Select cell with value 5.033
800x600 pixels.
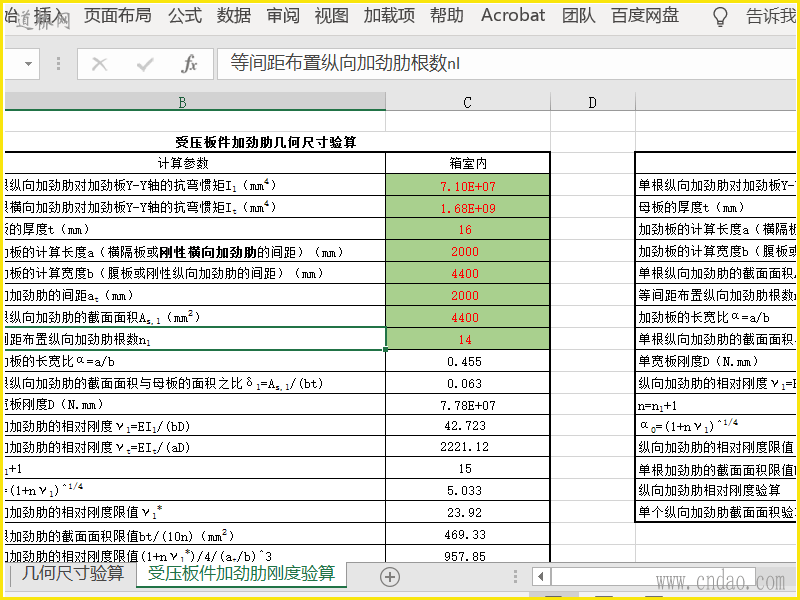[468, 490]
